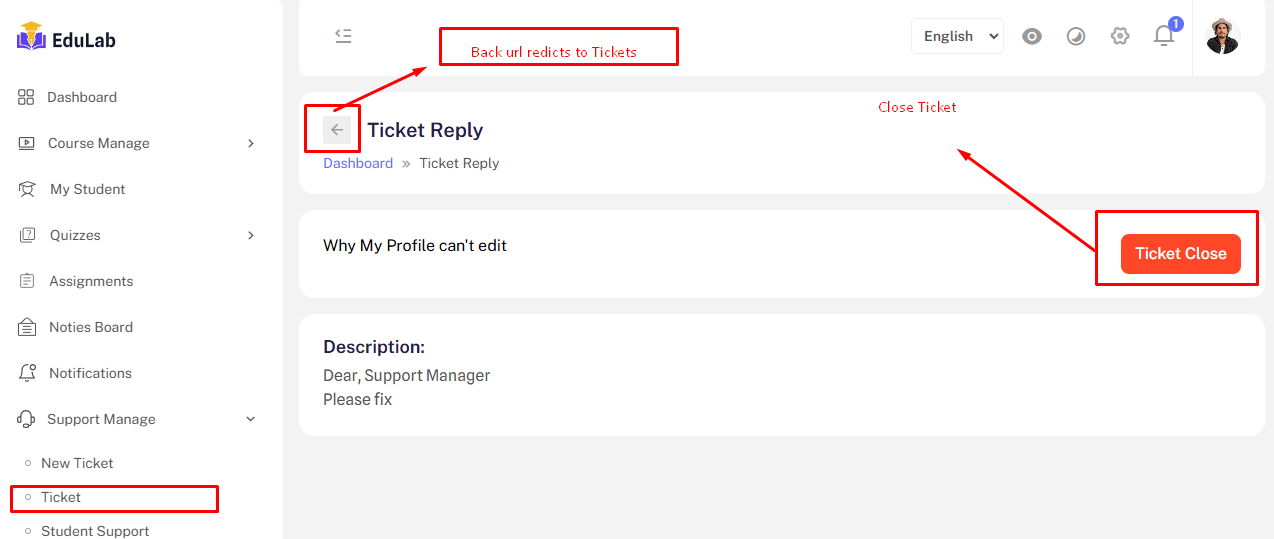
Task: Open the Noties Board page
Action: click(90, 327)
